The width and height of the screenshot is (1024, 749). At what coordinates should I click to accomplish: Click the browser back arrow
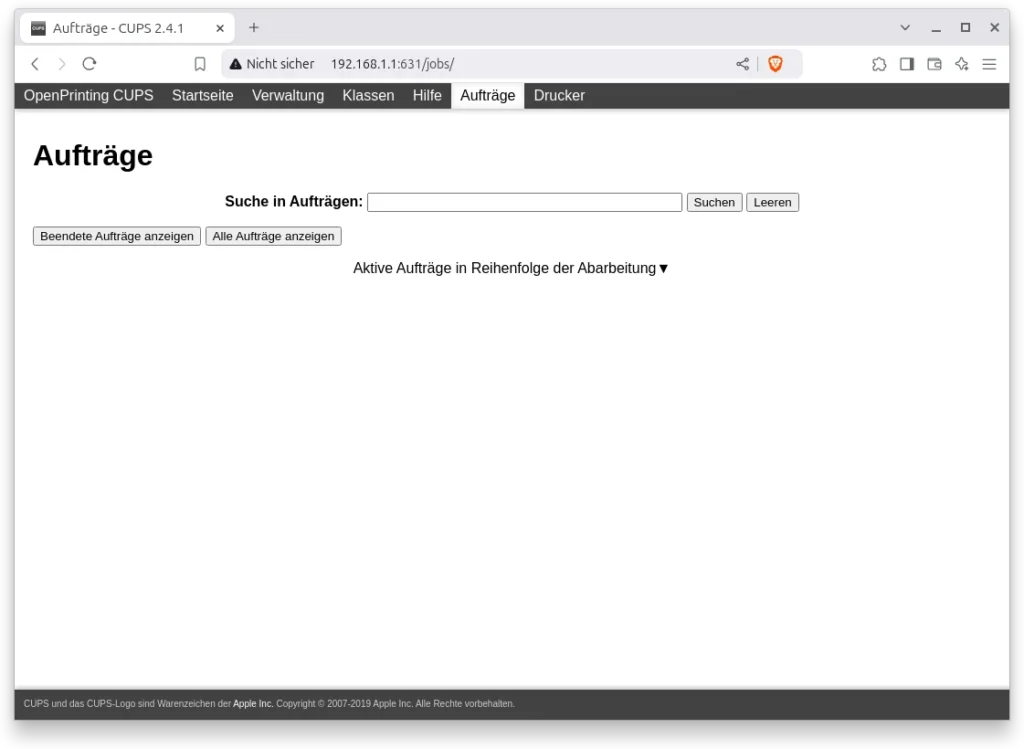(35, 64)
